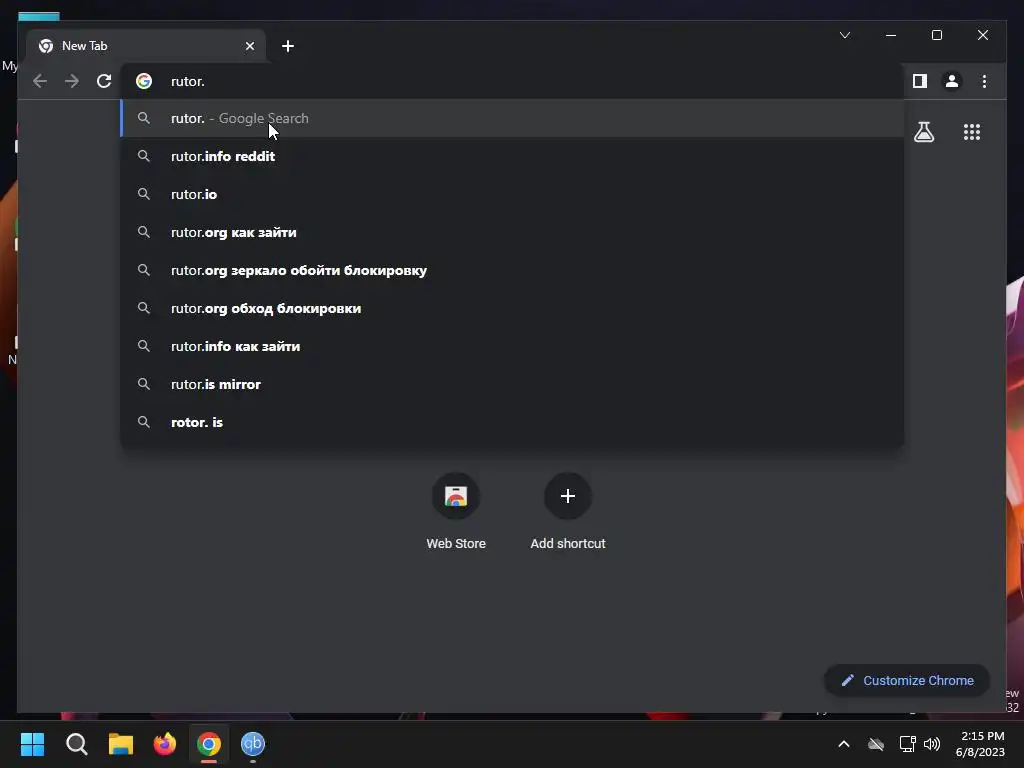Open the Chrome side panel
The width and height of the screenshot is (1024, 768).
pos(920,81)
